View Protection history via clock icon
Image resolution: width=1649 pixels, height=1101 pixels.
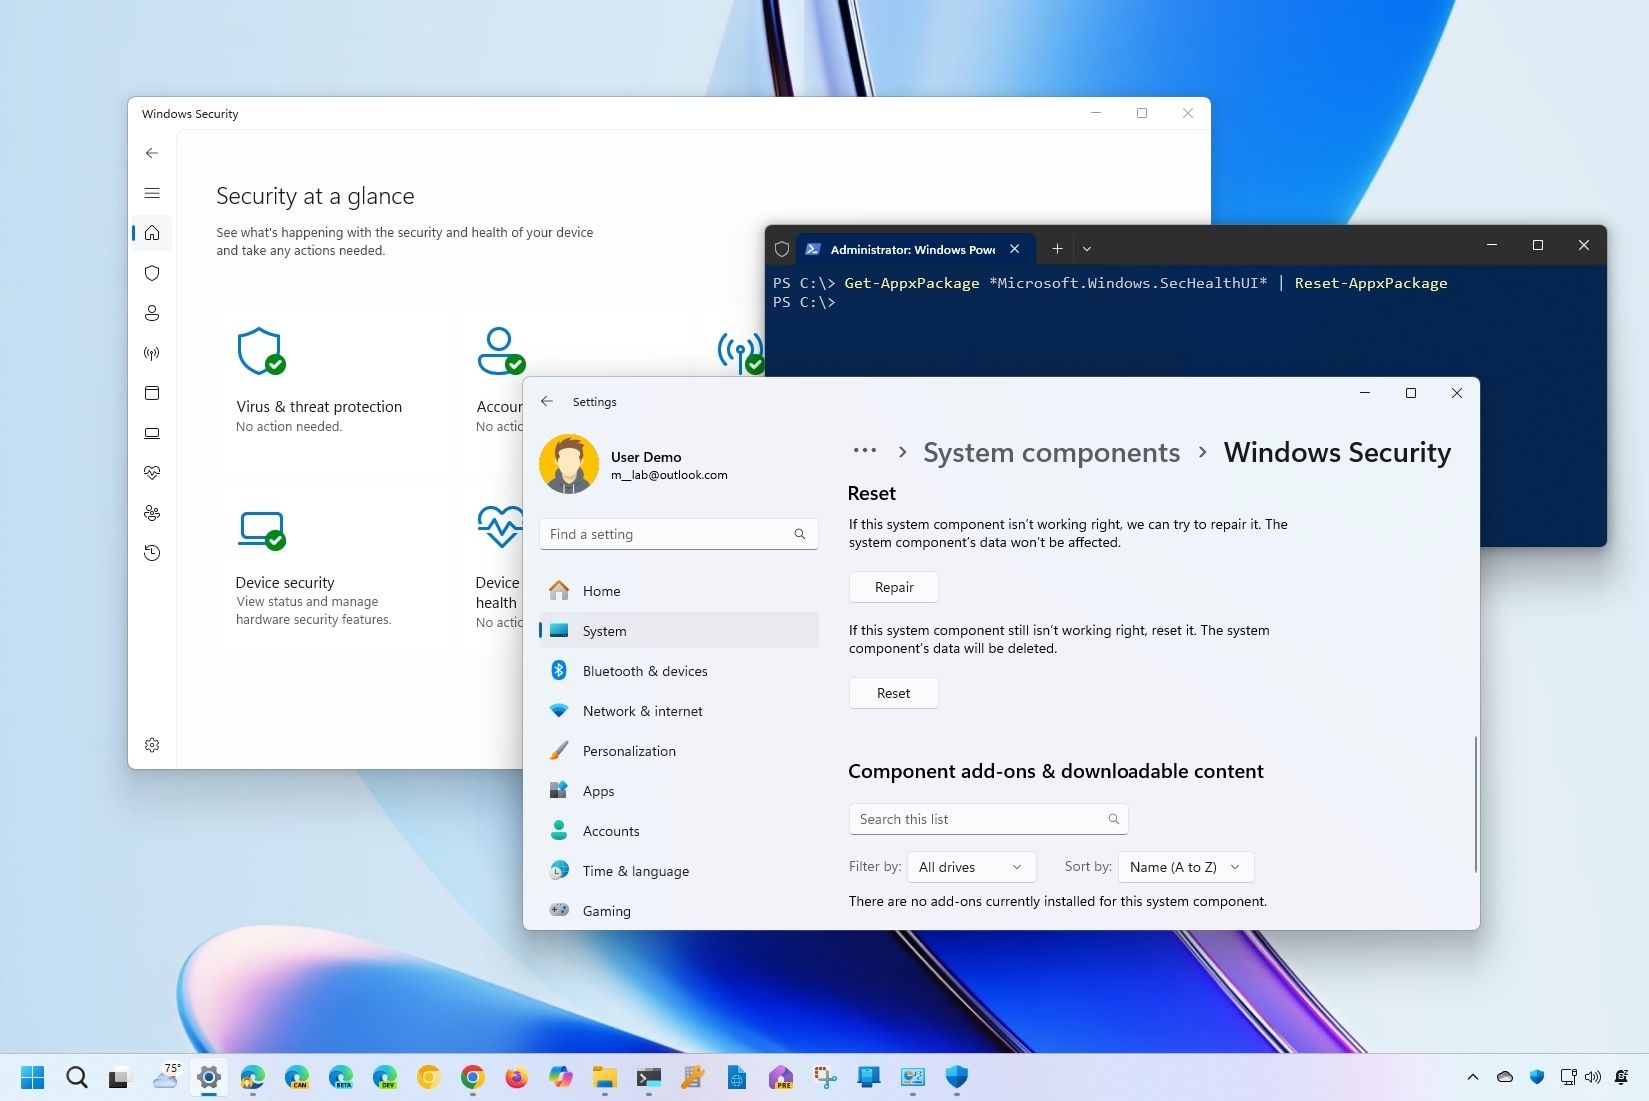151,552
